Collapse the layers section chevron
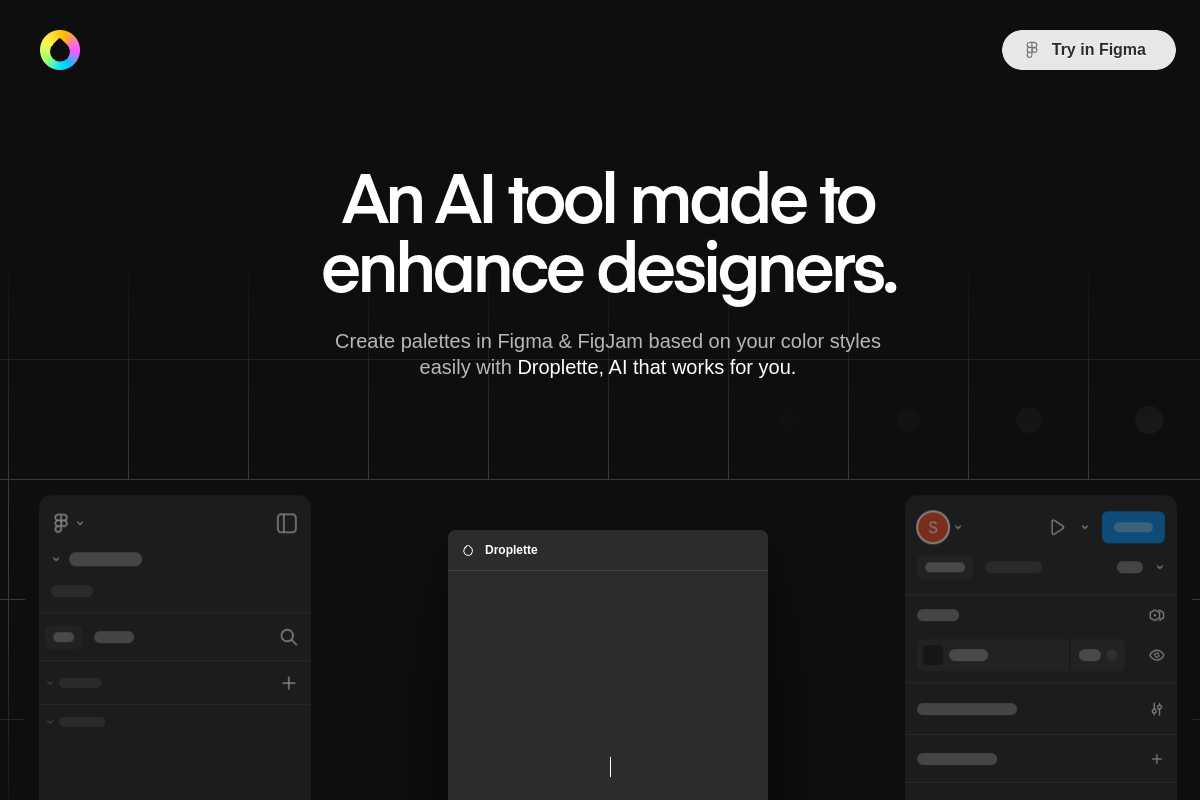 [x=50, y=722]
